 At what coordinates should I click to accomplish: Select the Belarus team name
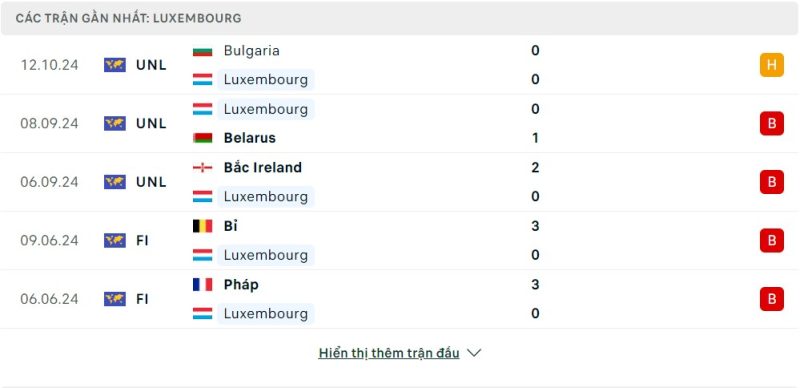[249, 138]
